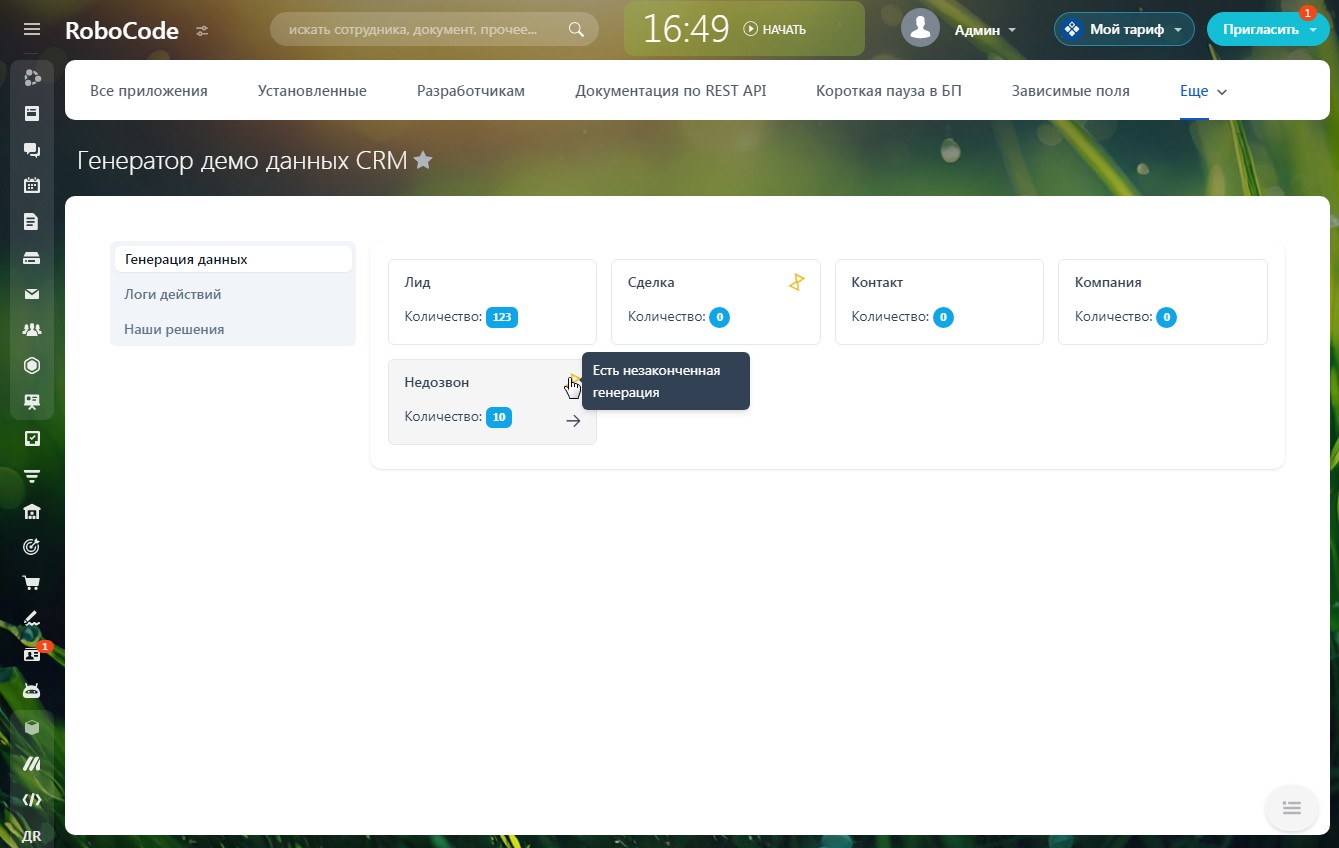Open the presentation board icon in sidebar

(x=32, y=402)
